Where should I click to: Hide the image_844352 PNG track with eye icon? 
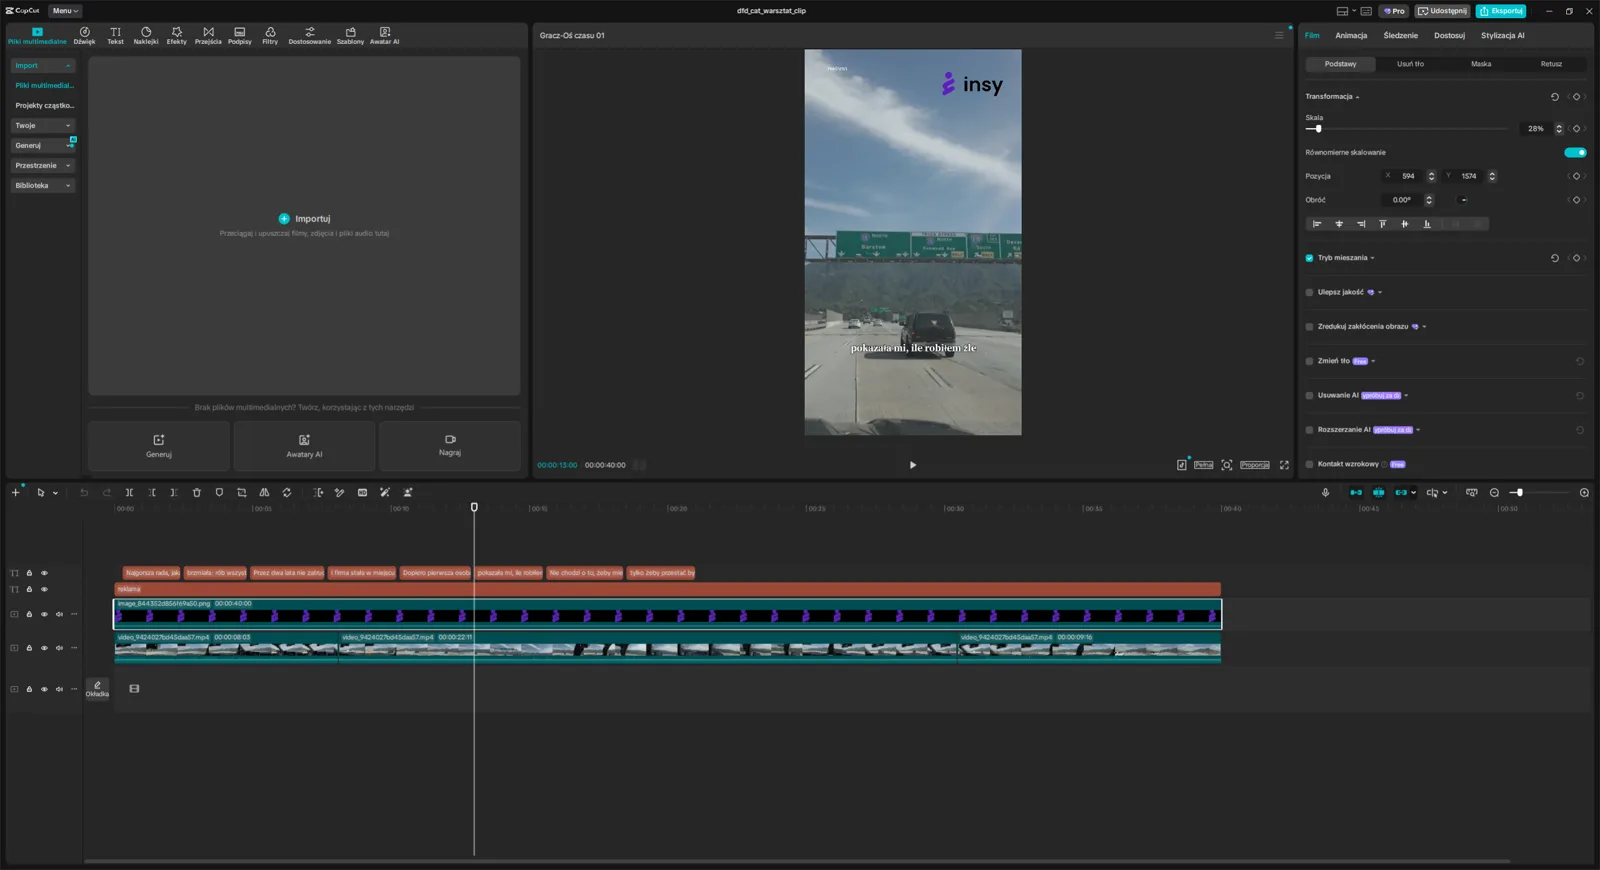[44, 614]
